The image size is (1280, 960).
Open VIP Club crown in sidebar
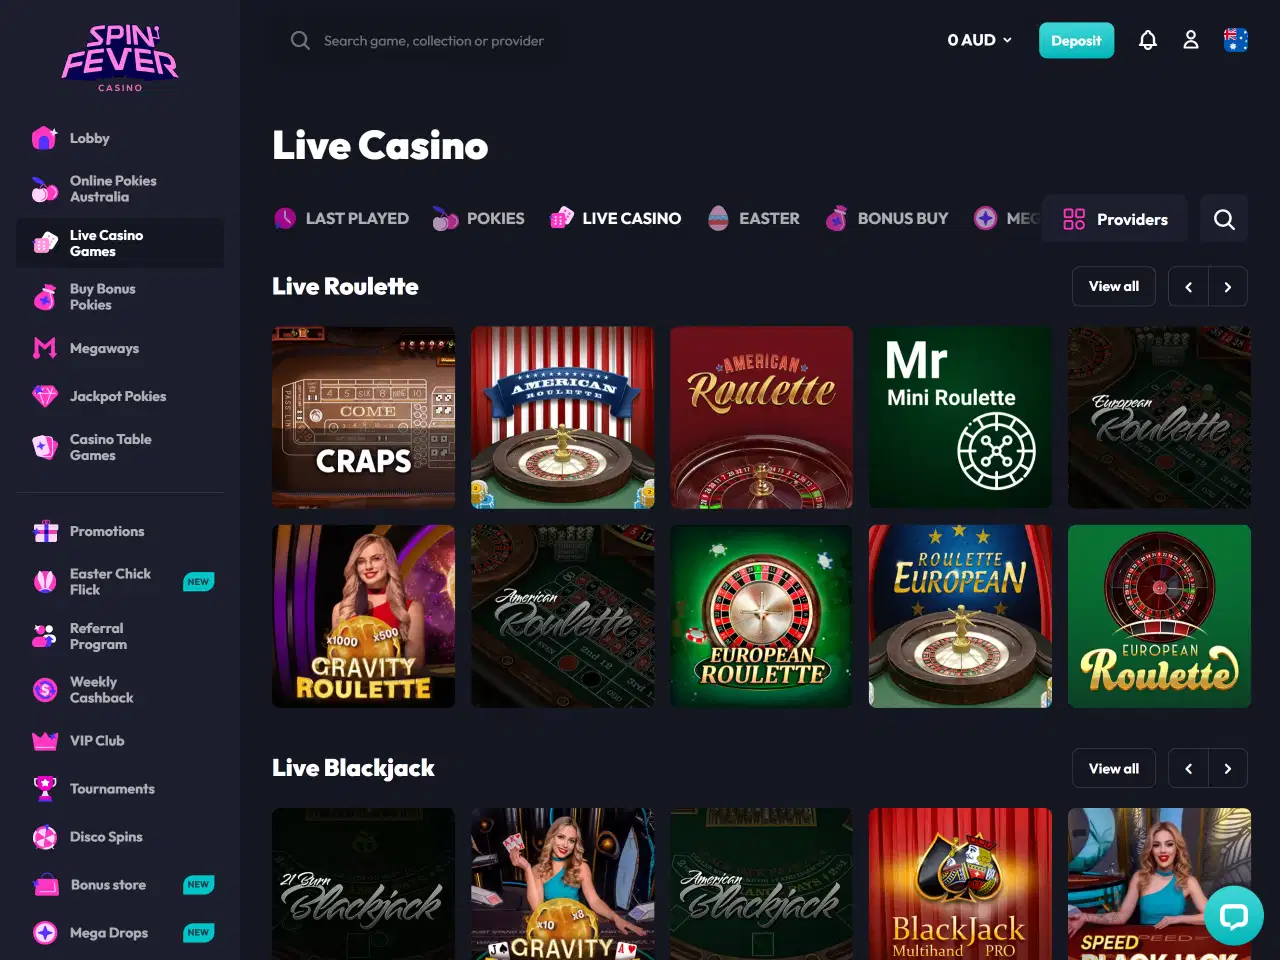point(45,741)
